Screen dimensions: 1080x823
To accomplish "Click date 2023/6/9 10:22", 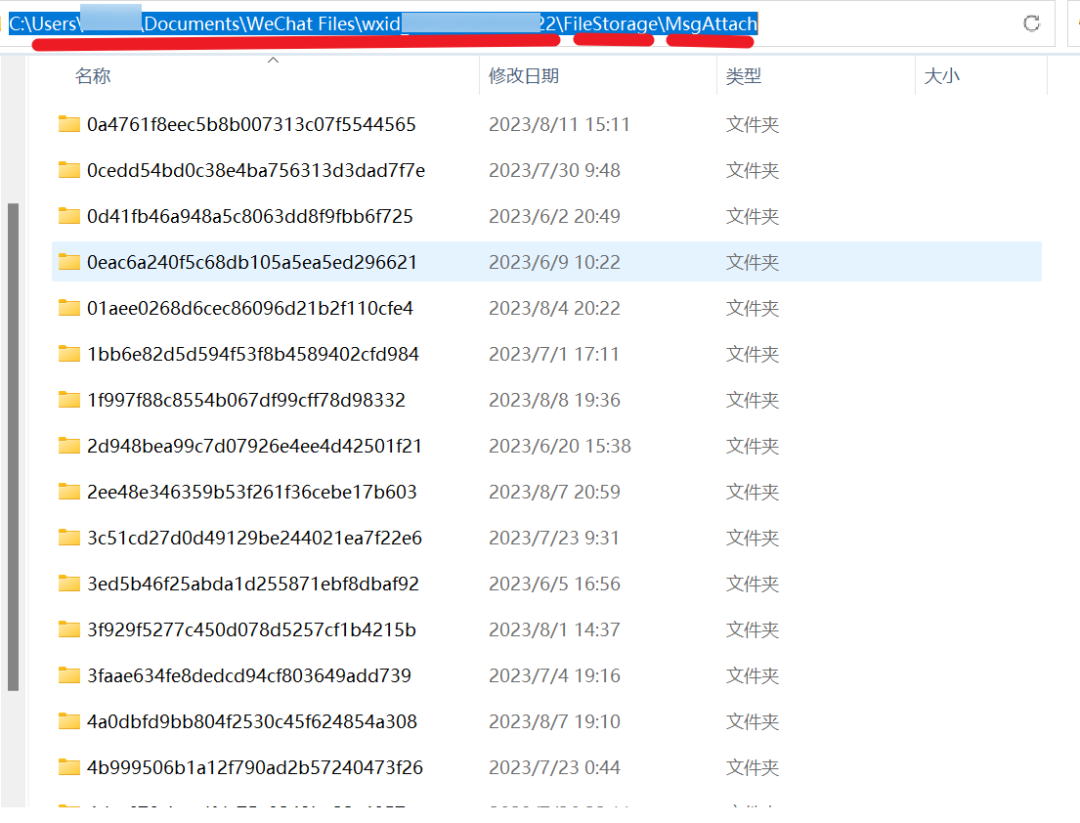I will pyautogui.click(x=554, y=262).
